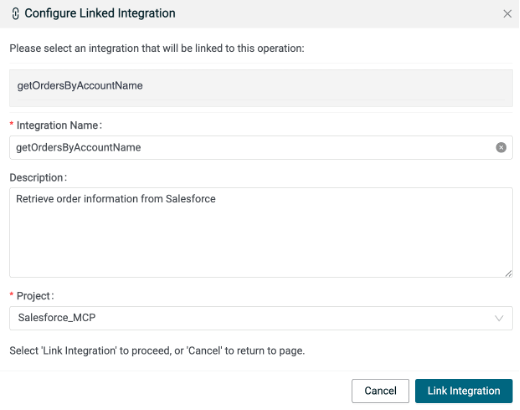The image size is (520, 410).
Task: Close the Configure Linked Integration dialog
Action: (x=507, y=14)
